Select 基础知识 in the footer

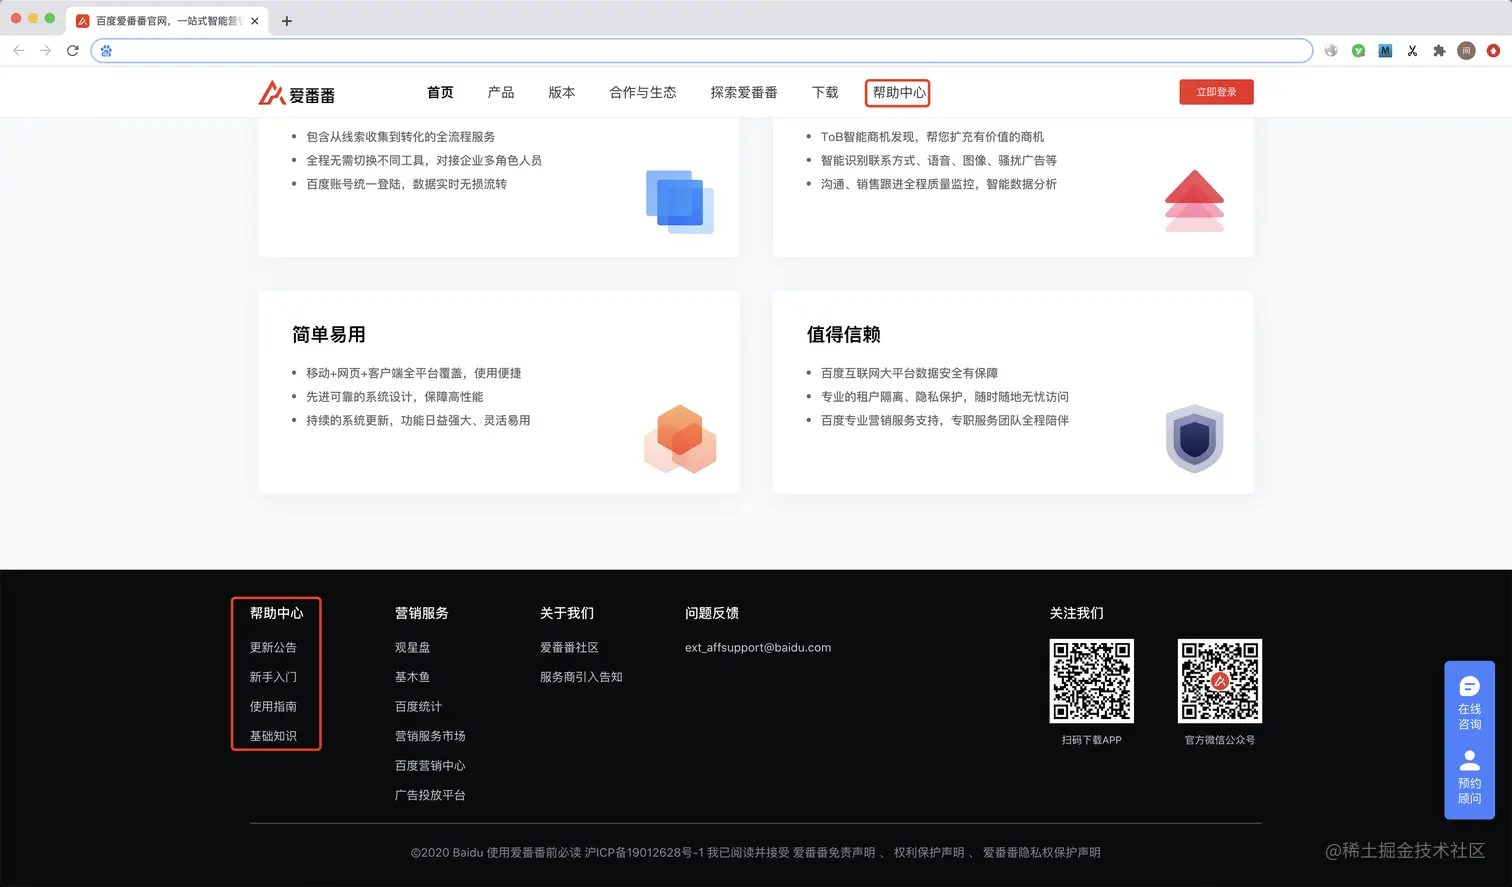273,736
